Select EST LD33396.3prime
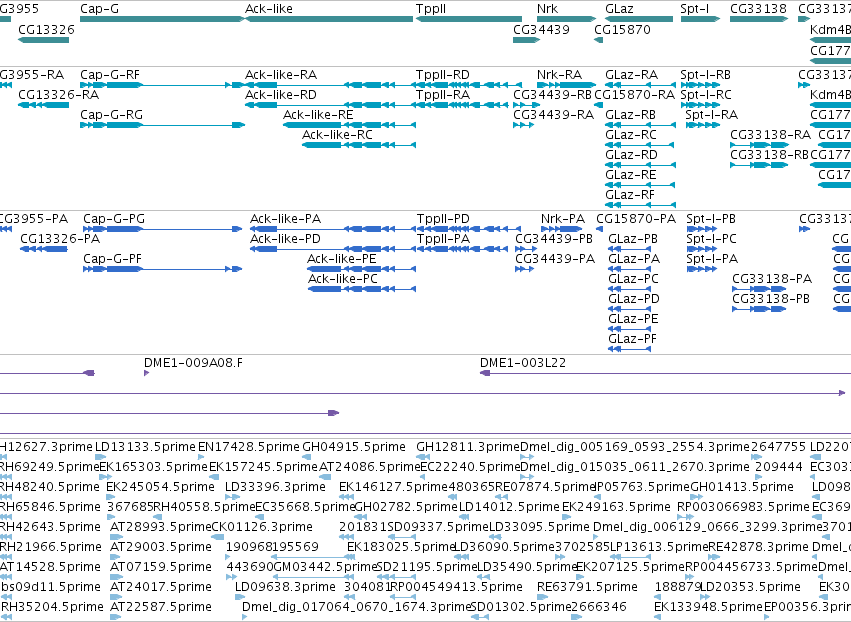The width and height of the screenshot is (851, 622). point(232,497)
